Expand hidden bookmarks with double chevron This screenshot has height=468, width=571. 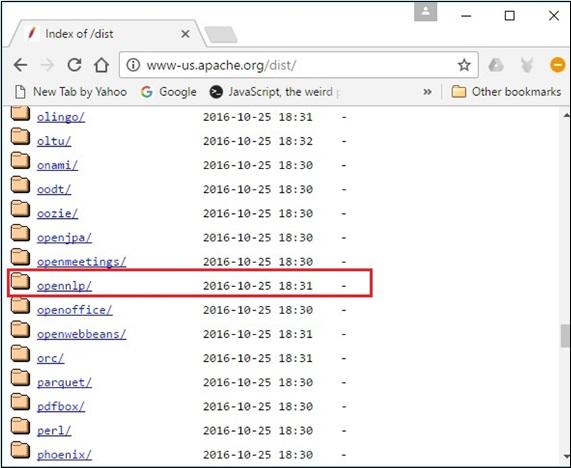coord(427,92)
